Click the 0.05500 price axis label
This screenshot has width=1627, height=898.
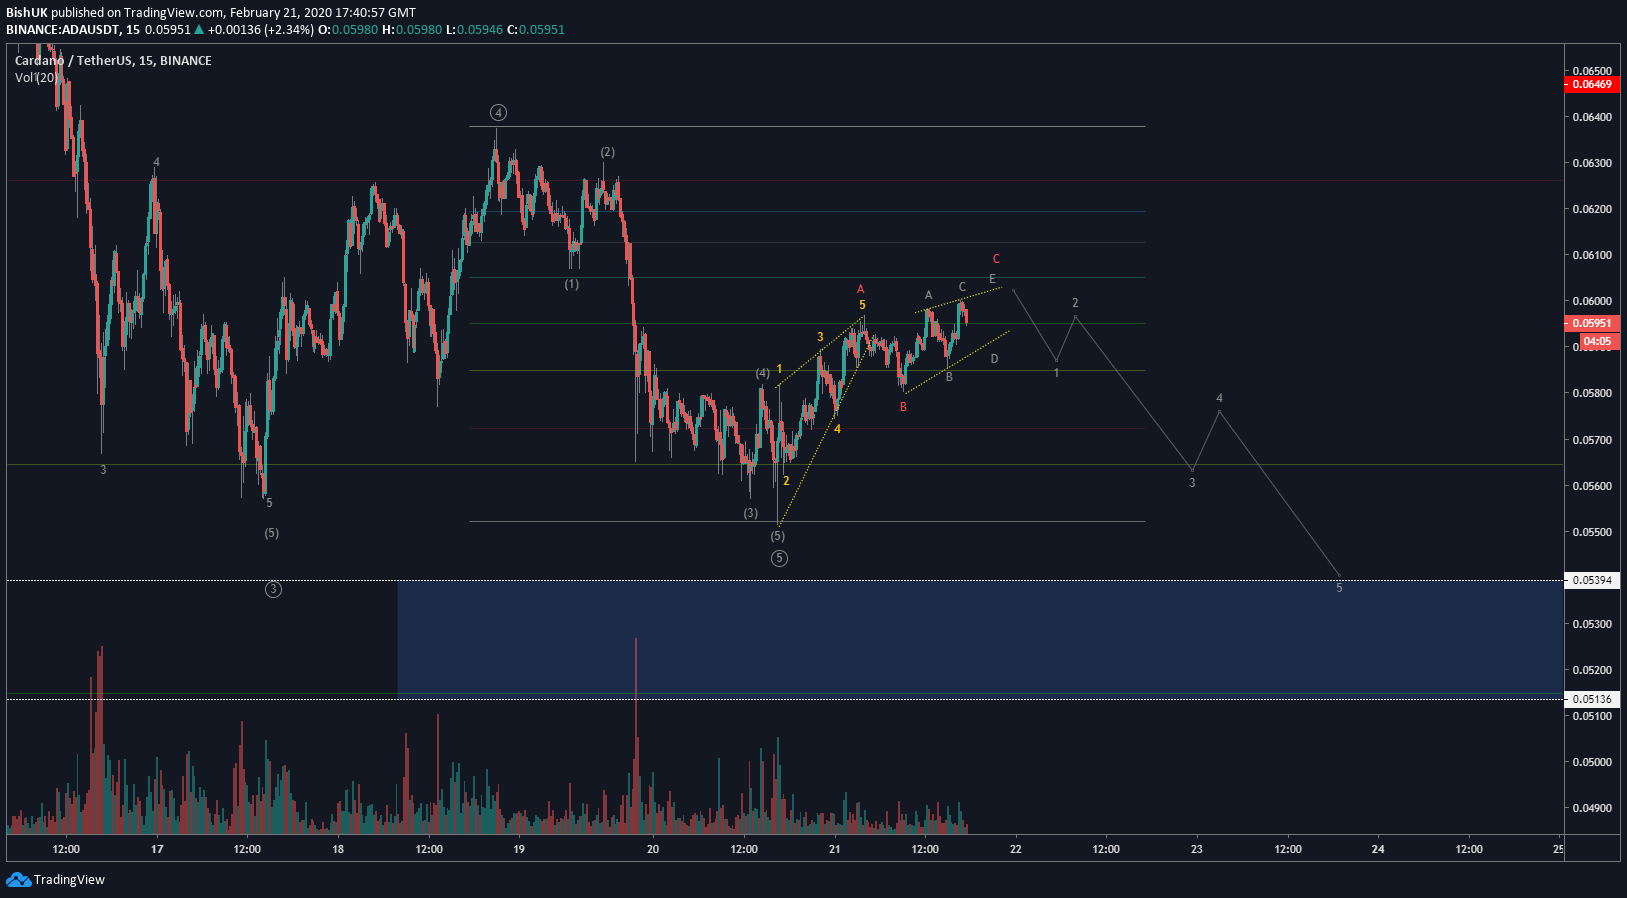[x=1592, y=532]
